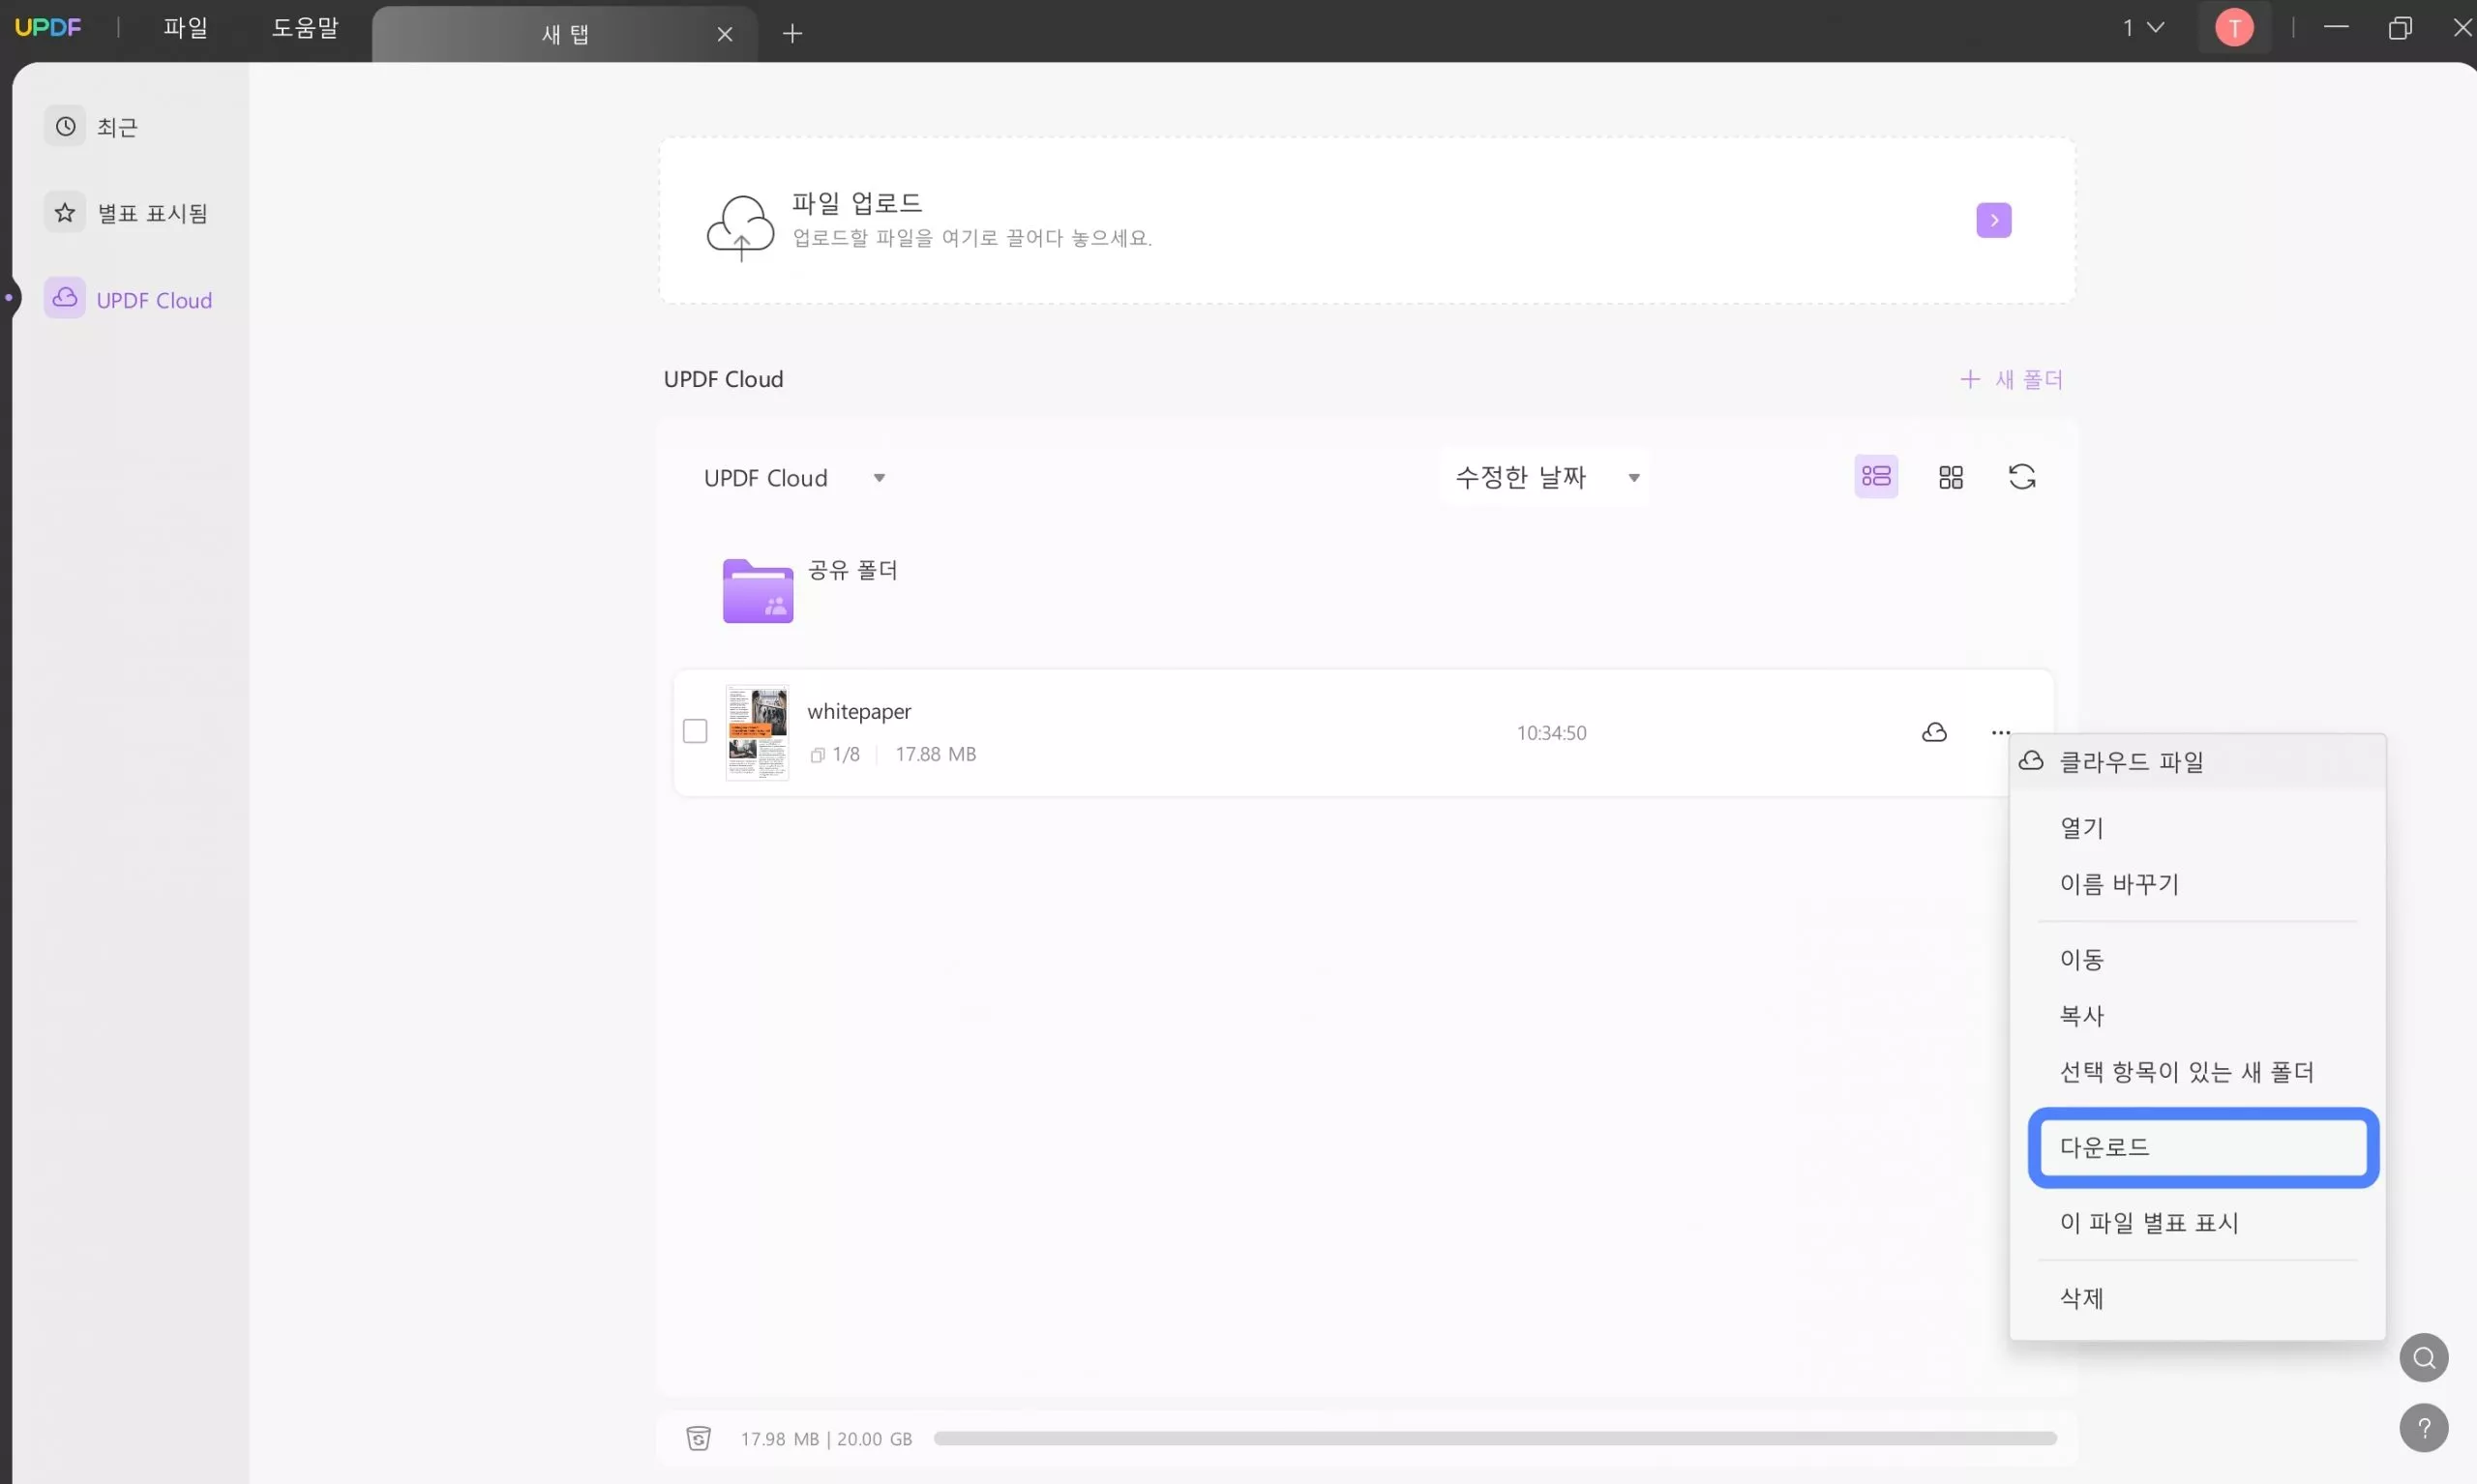
Task: Choose 이 파일 별표 표시
Action: click(x=2196, y=1223)
